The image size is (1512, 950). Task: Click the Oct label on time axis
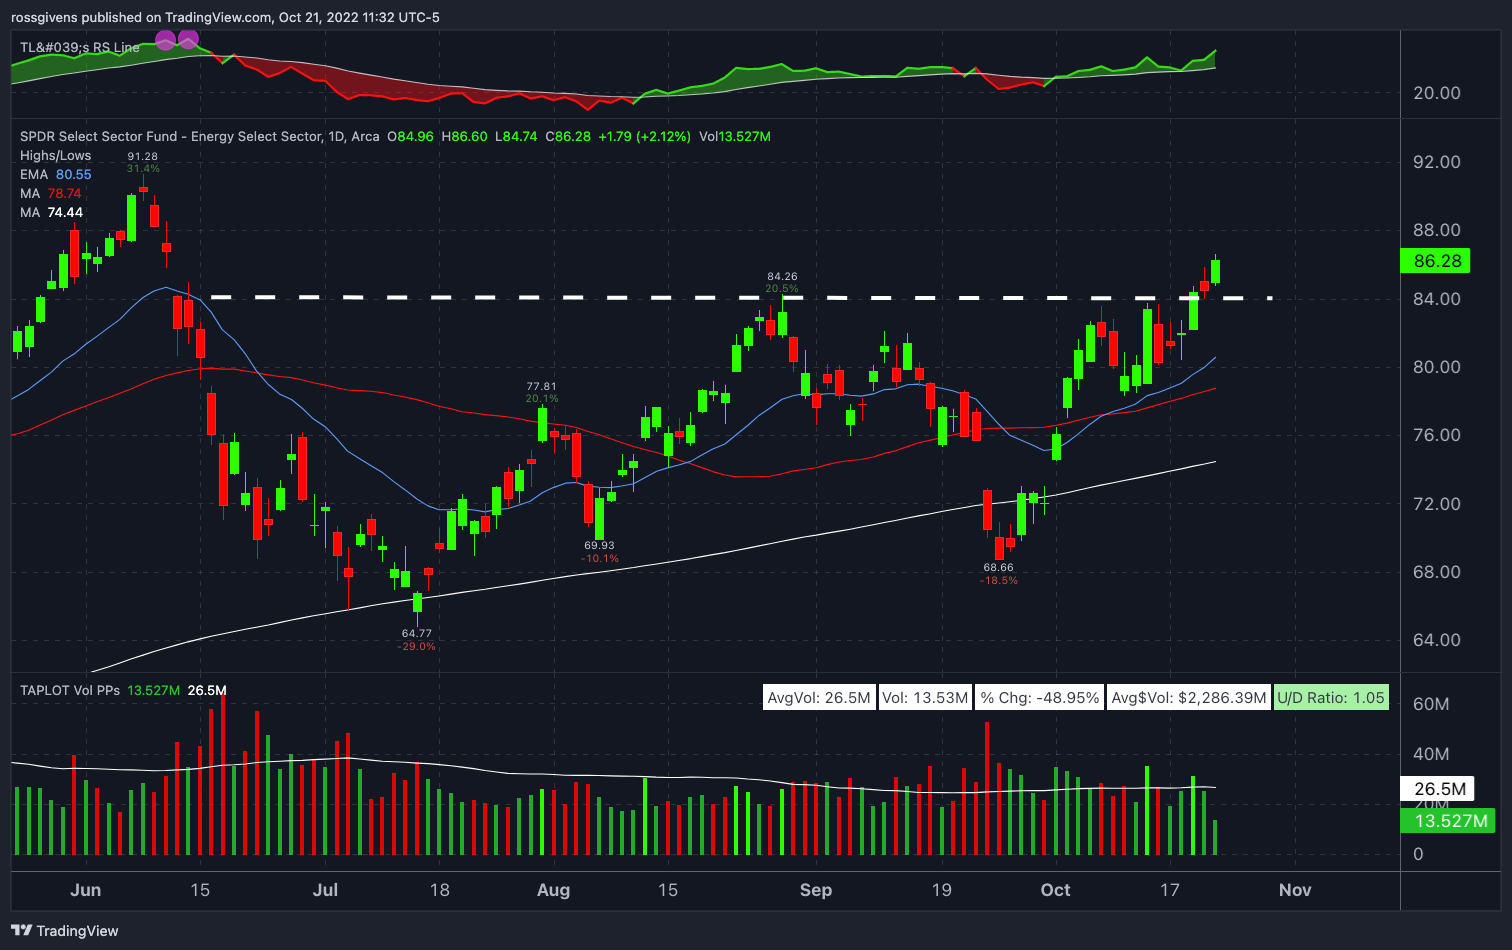(1055, 890)
